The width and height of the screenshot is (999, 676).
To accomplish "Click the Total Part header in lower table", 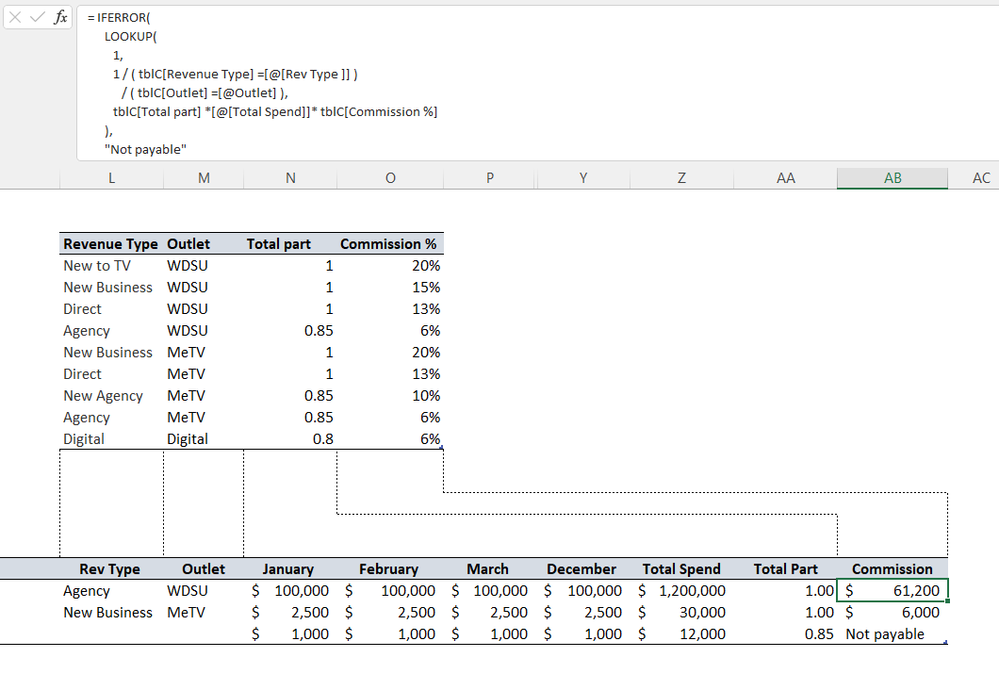I will 786,569.
